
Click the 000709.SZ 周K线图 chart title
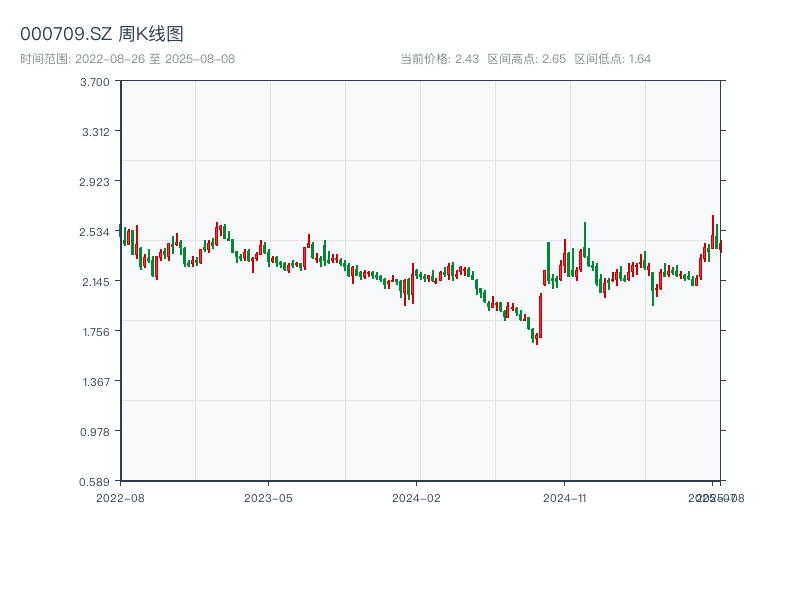[x=102, y=35]
